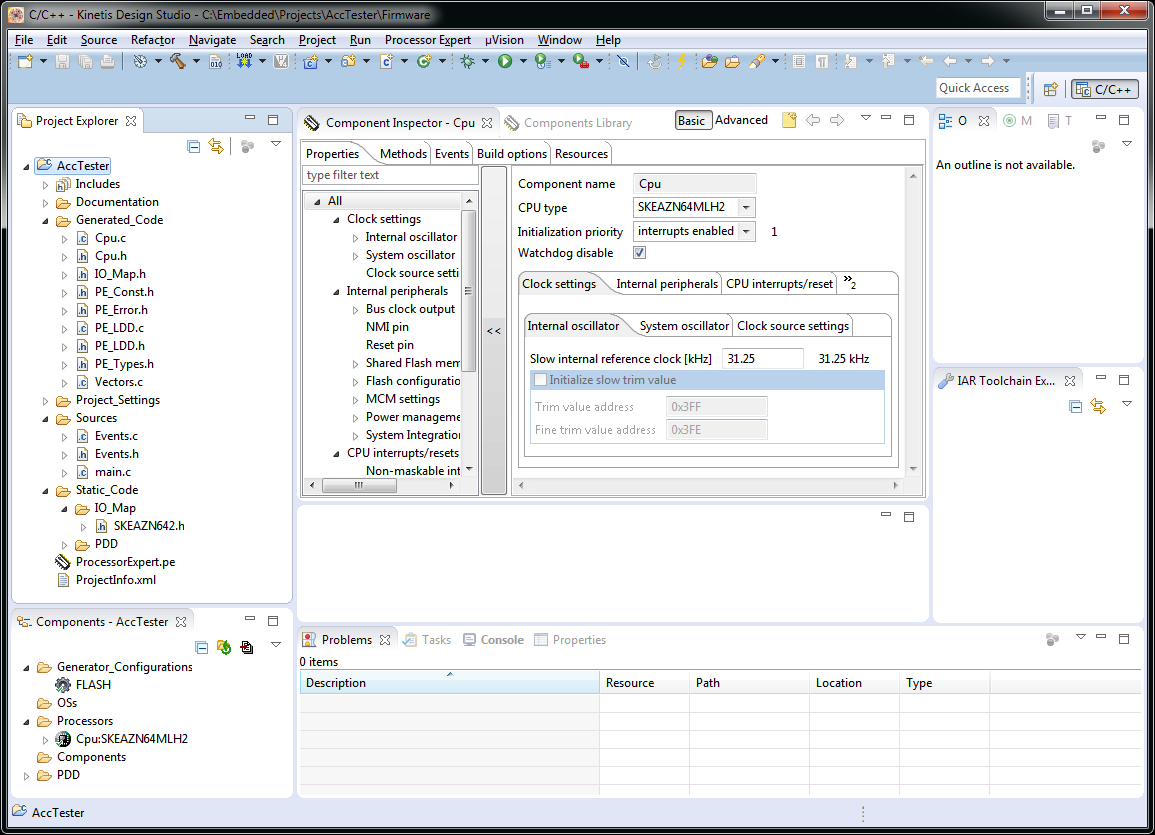Open the Processor Expert menu
This screenshot has width=1155, height=835.
[x=427, y=40]
